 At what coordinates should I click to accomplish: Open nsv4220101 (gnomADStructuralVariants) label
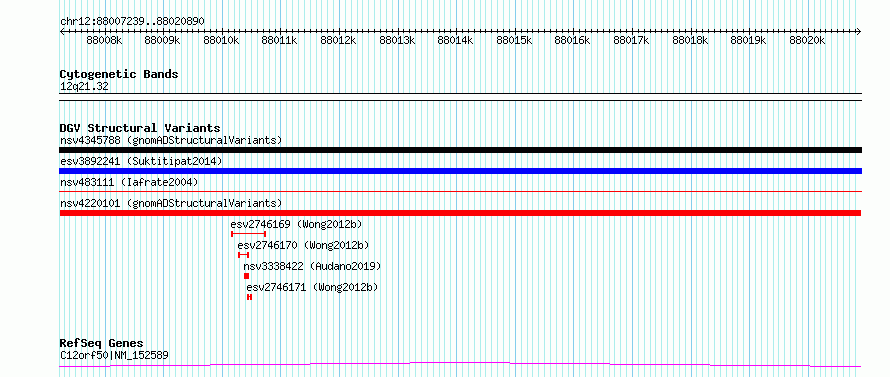point(171,203)
